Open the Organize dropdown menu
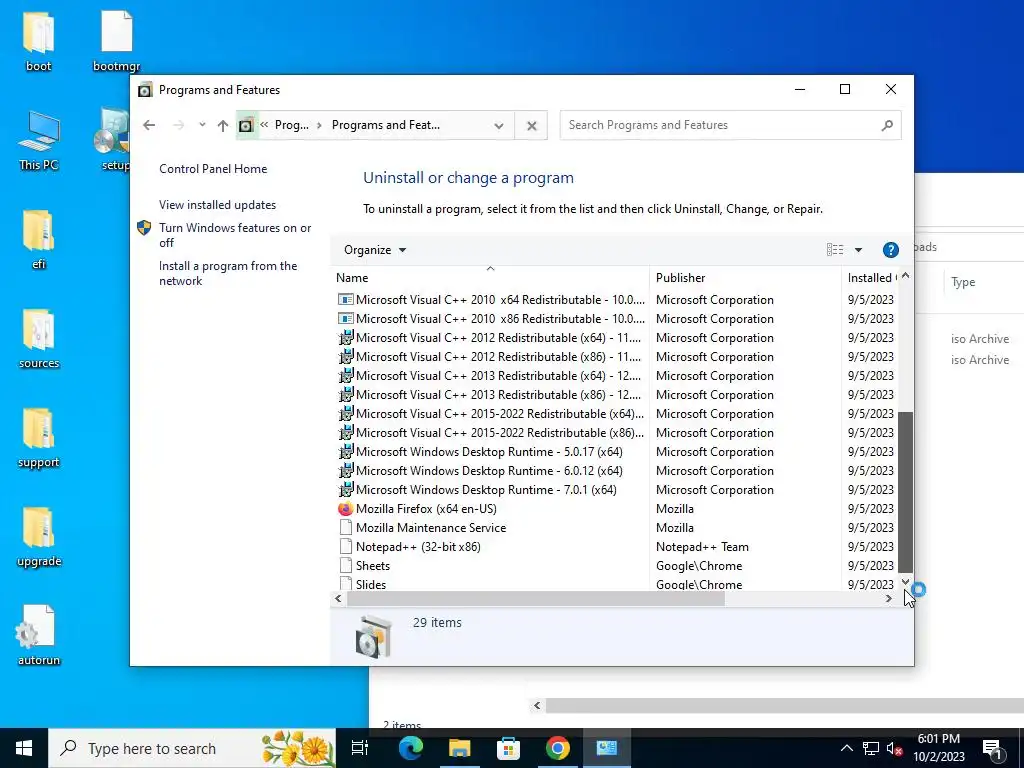This screenshot has width=1024, height=768. 375,249
